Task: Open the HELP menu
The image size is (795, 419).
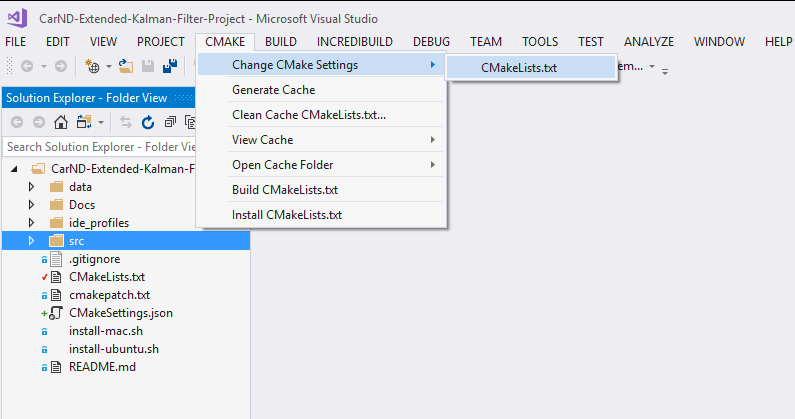Action: (x=778, y=42)
